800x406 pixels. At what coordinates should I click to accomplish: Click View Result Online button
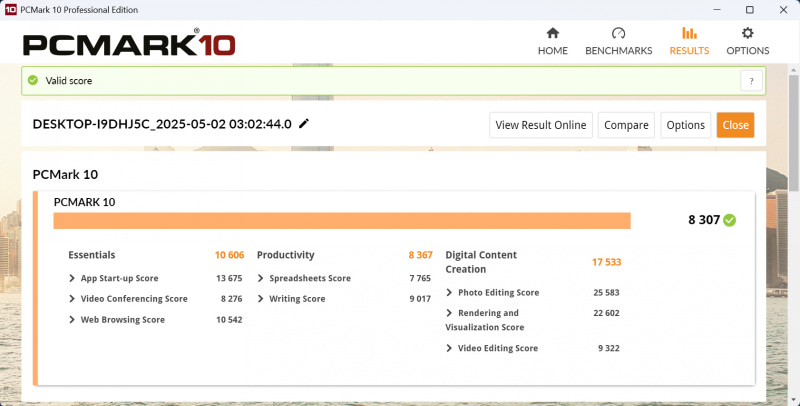click(541, 125)
